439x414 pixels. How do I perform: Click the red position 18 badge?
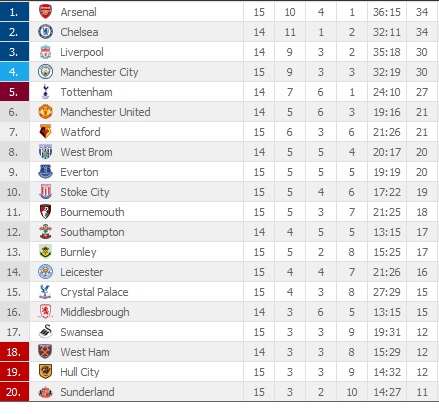[x=14, y=352]
